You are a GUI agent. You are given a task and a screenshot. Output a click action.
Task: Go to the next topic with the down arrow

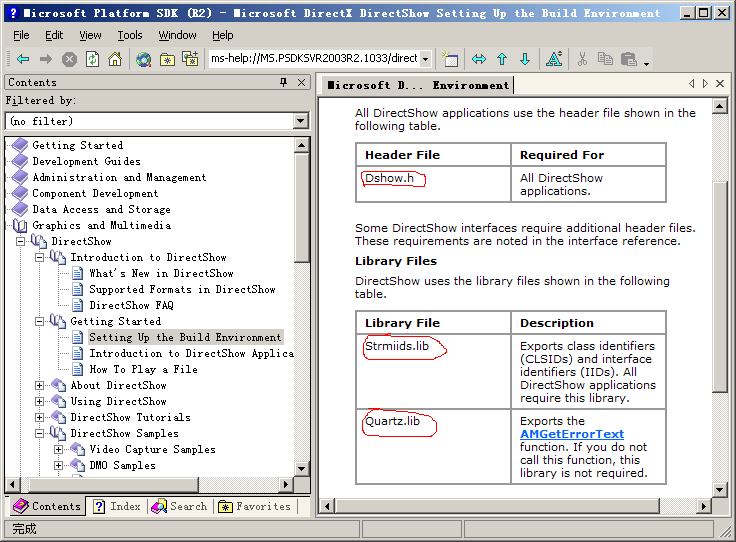pyautogui.click(x=525, y=59)
